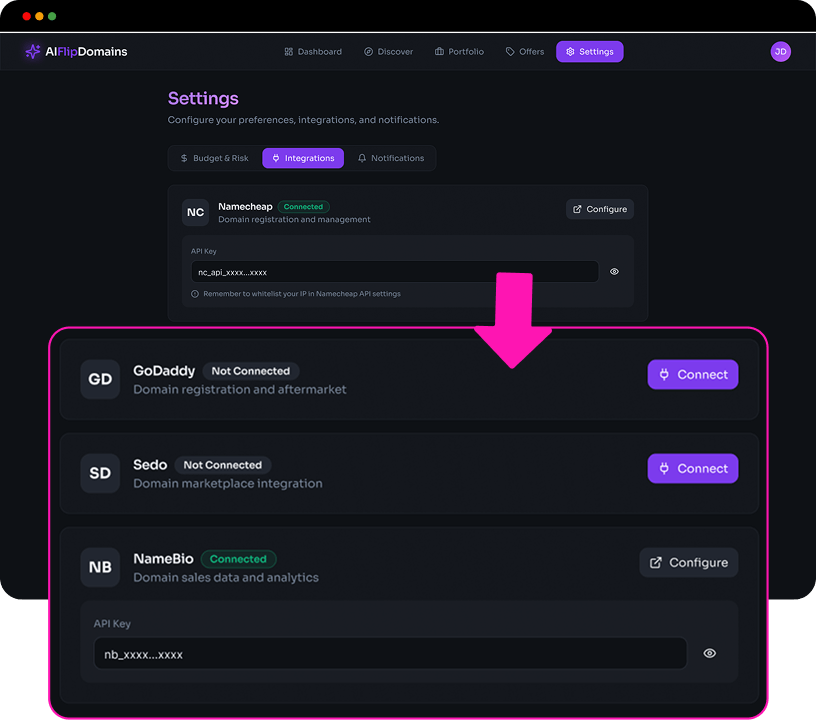Connect the Sedo marketplace integration
The image size is (816, 720).
tap(692, 468)
